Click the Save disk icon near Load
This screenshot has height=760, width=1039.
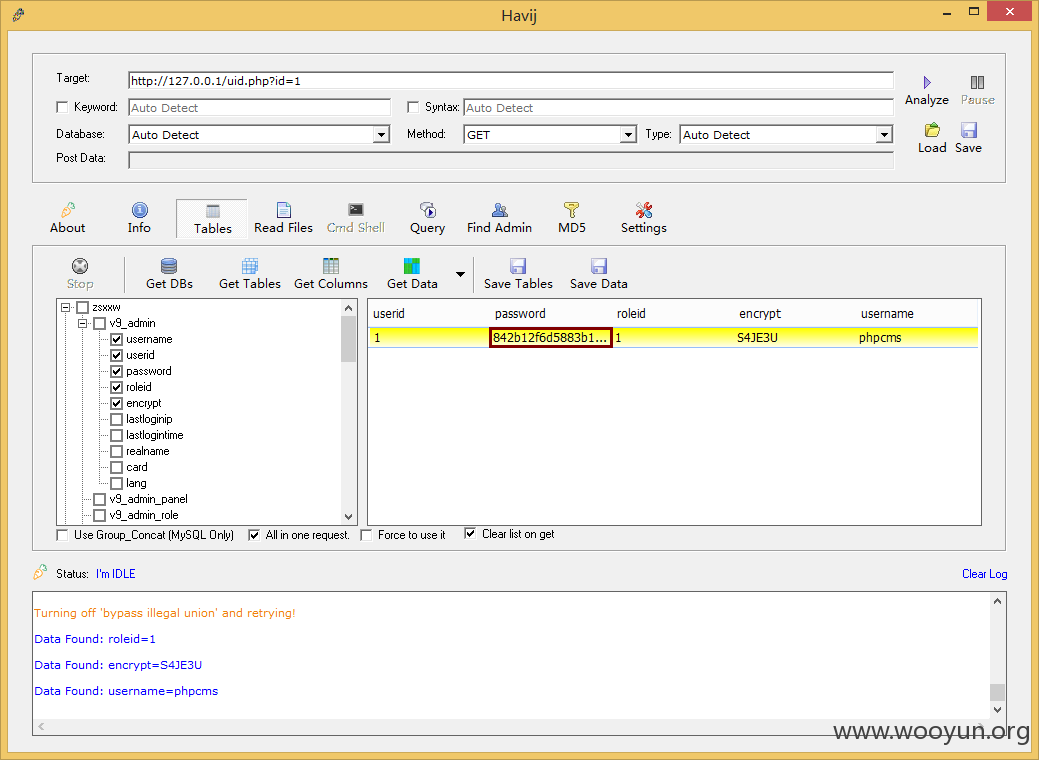pos(969,130)
